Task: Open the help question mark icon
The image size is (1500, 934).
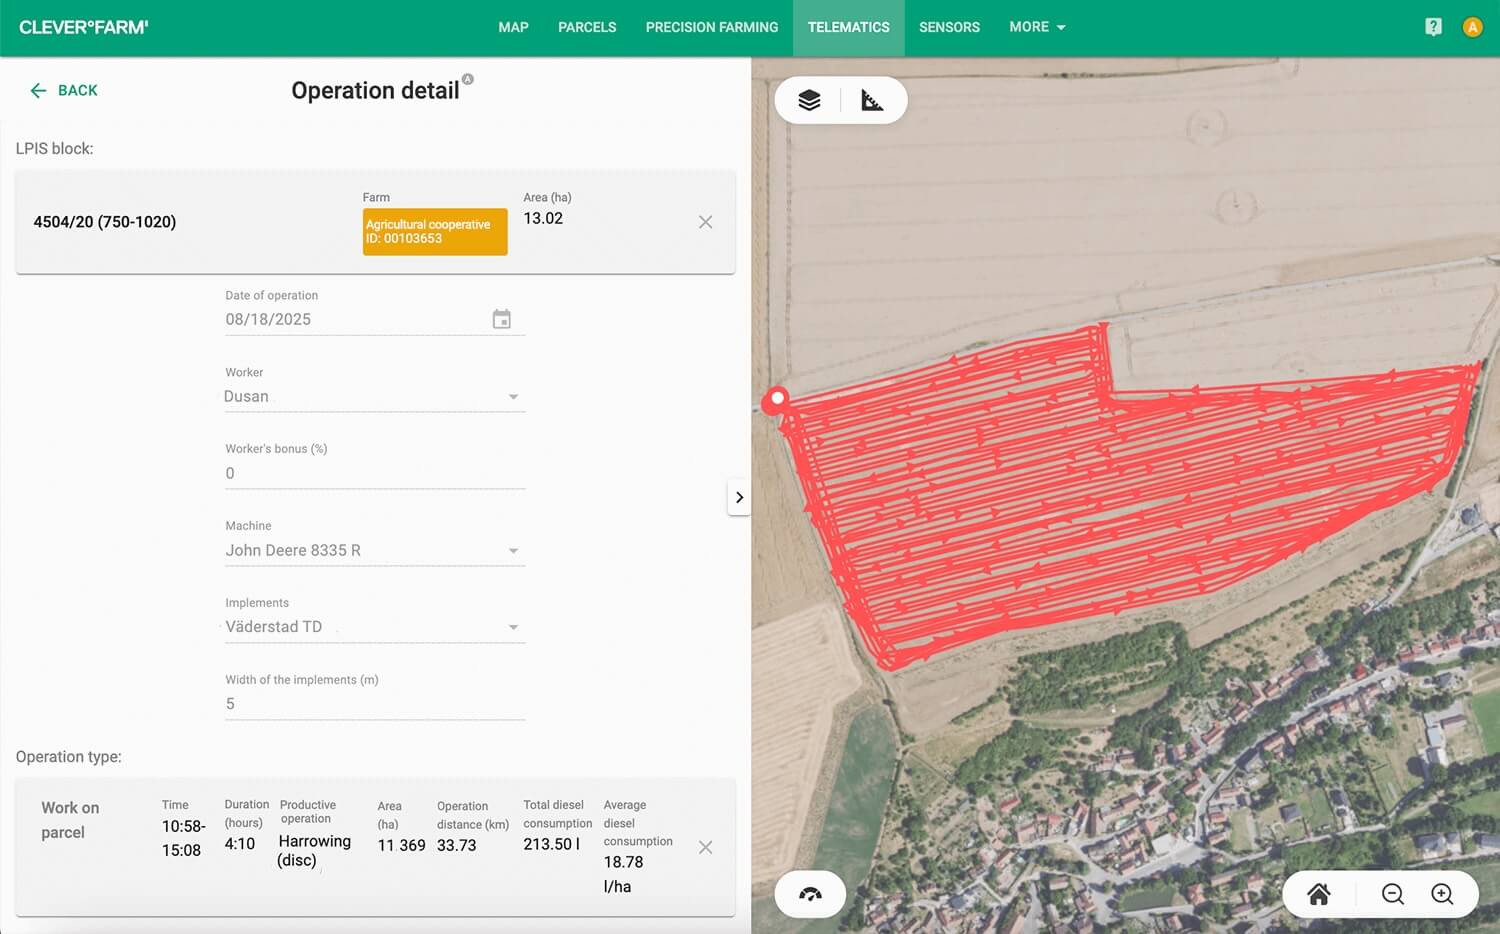Action: [x=1433, y=27]
